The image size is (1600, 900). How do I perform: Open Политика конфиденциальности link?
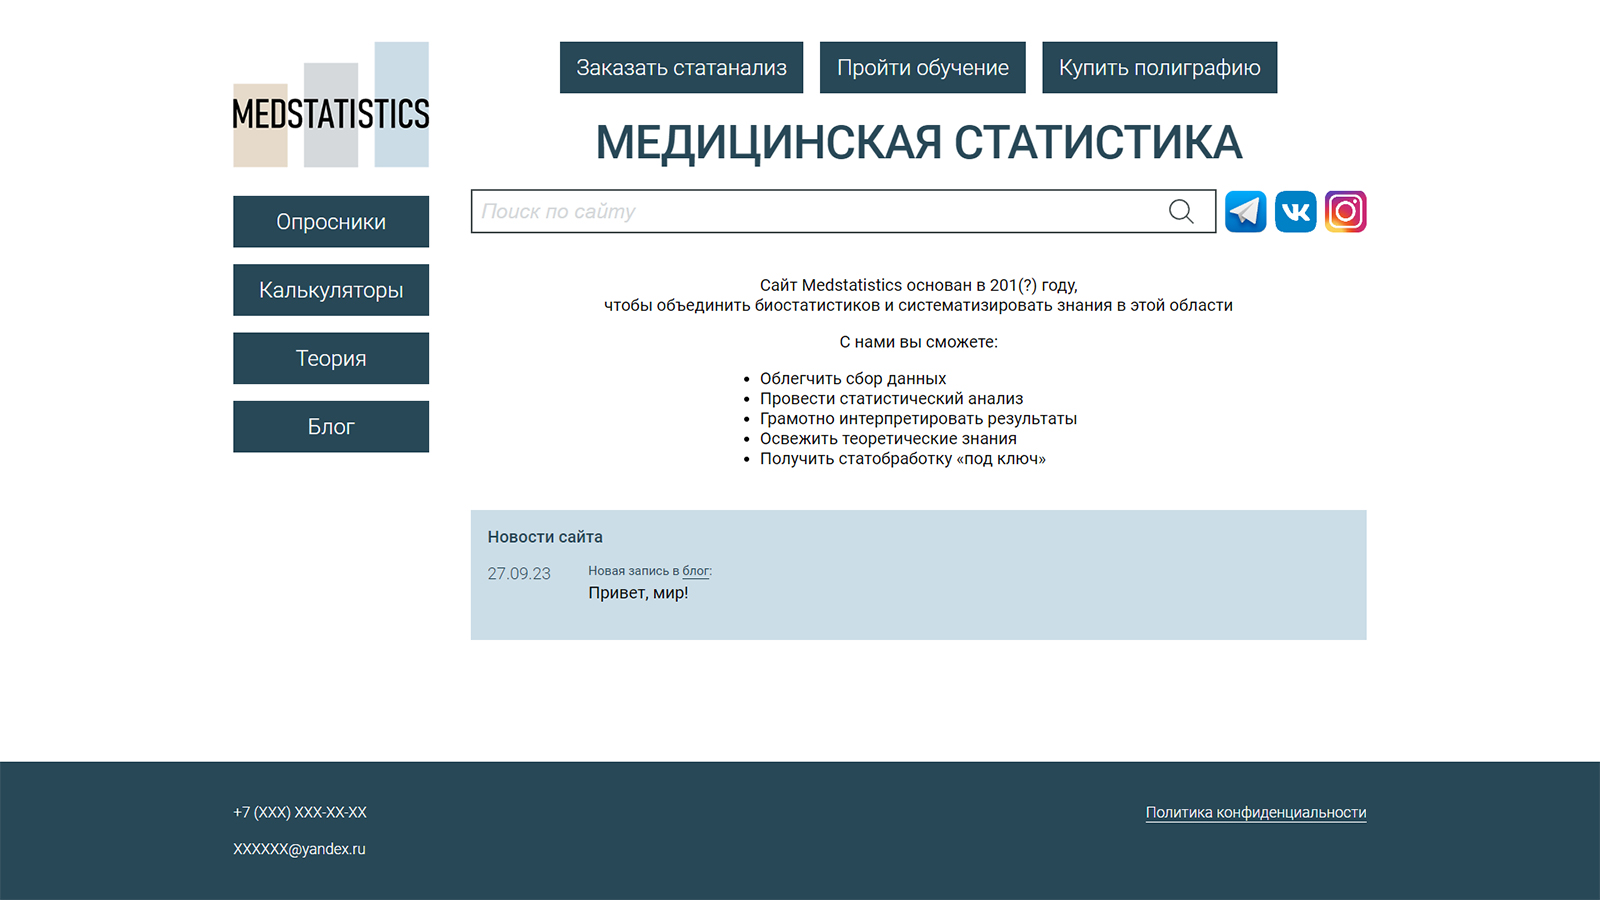pyautogui.click(x=1256, y=813)
